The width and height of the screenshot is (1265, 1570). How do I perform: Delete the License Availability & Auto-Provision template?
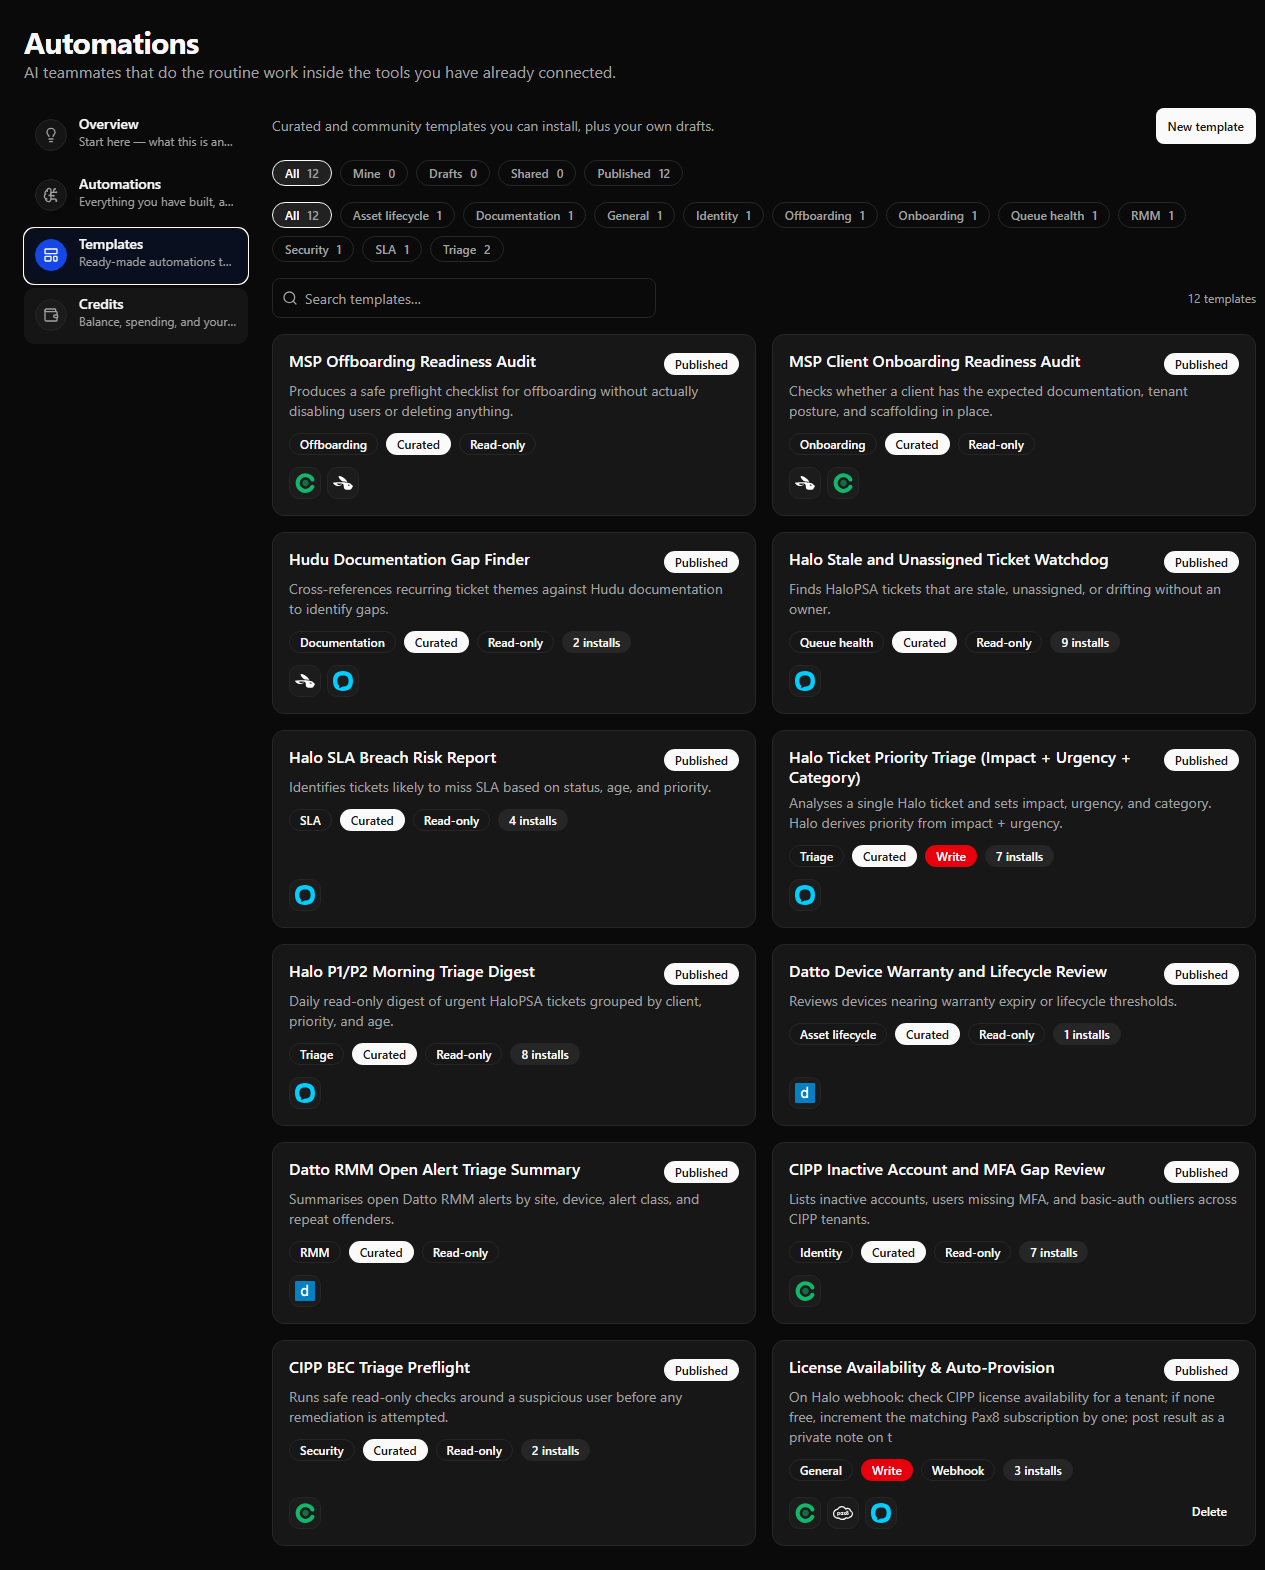pyautogui.click(x=1209, y=1511)
